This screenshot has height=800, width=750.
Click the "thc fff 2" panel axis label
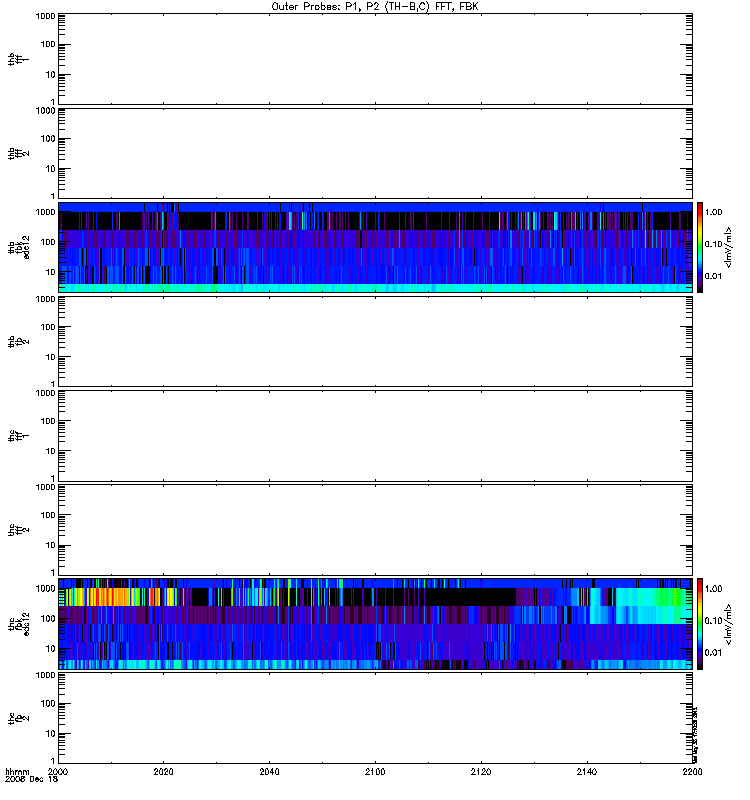click(x=18, y=530)
